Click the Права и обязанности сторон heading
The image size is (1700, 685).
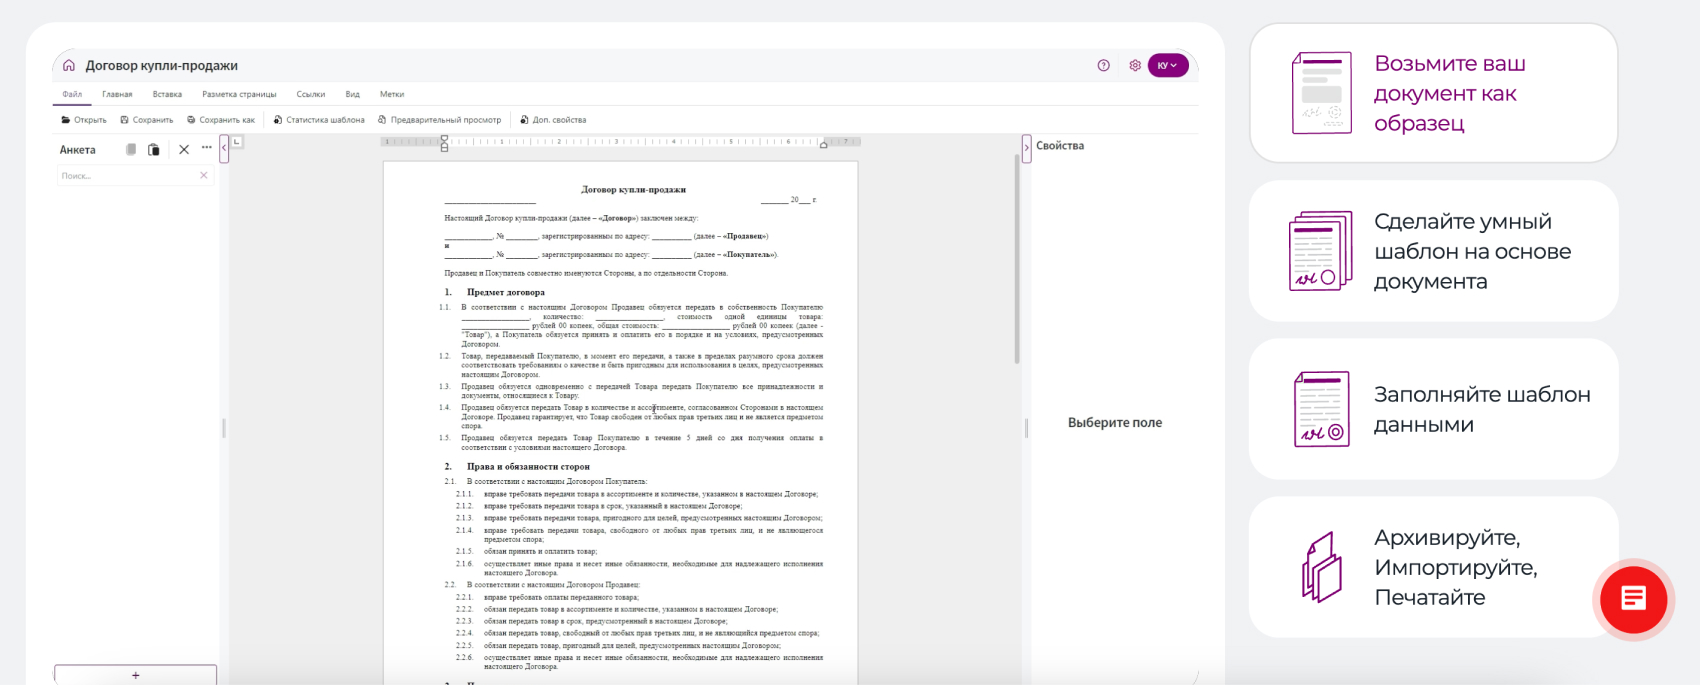[528, 466]
